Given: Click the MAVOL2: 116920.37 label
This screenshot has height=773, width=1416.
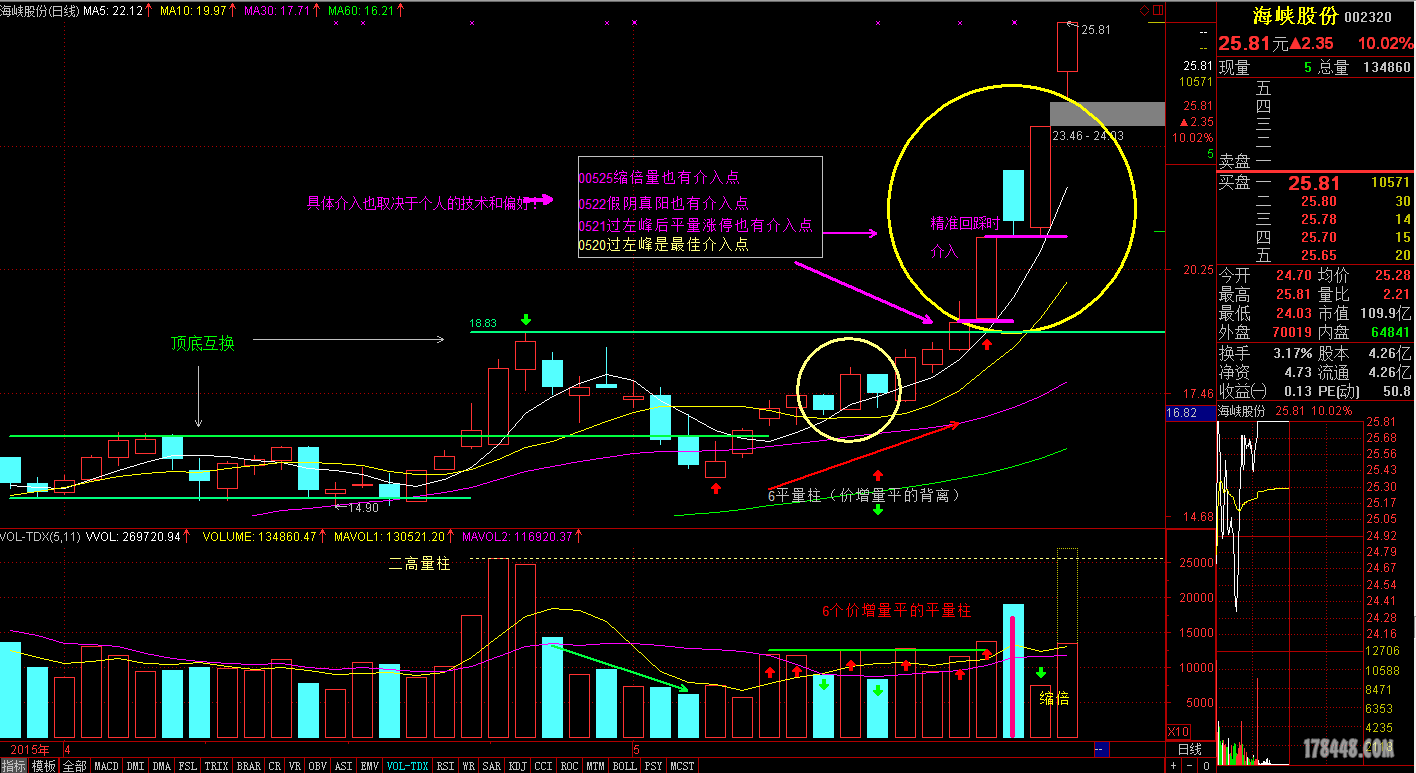Looking at the screenshot, I should coord(518,537).
